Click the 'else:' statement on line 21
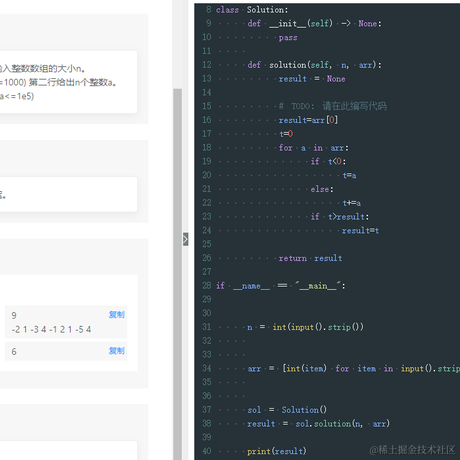This screenshot has height=460, width=460. click(322, 189)
